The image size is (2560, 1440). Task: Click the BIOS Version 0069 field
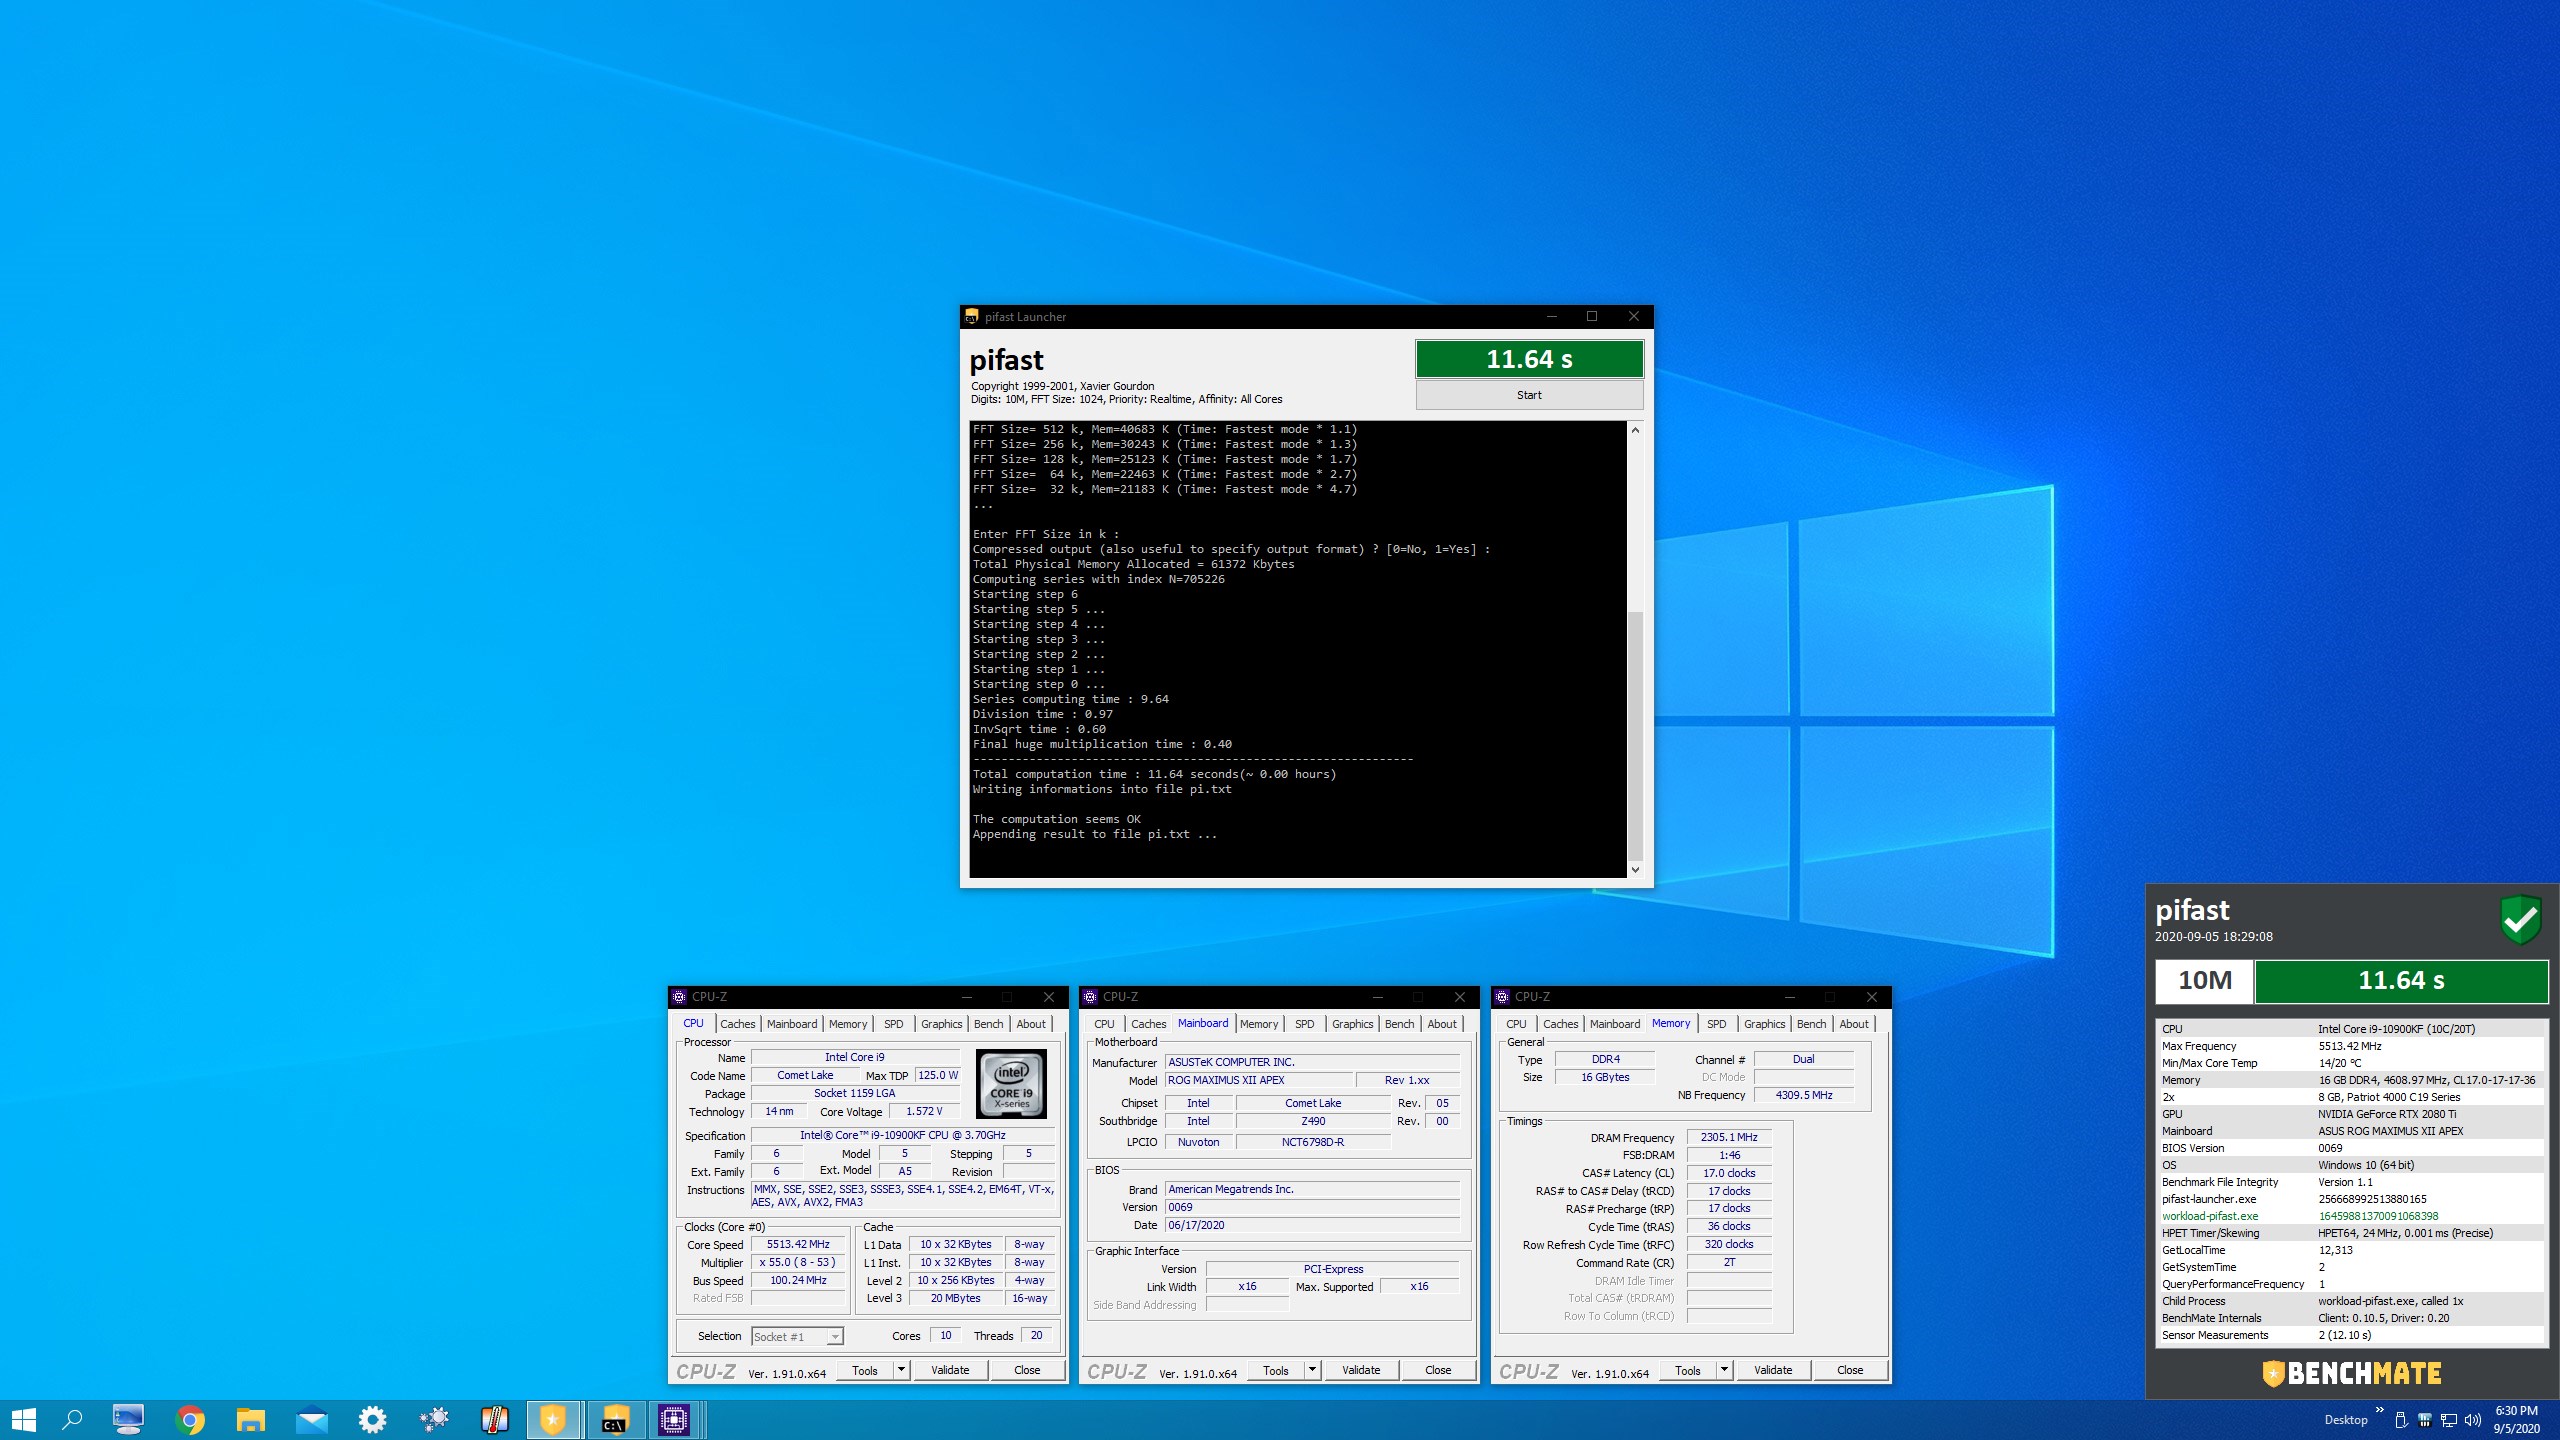point(1312,1207)
